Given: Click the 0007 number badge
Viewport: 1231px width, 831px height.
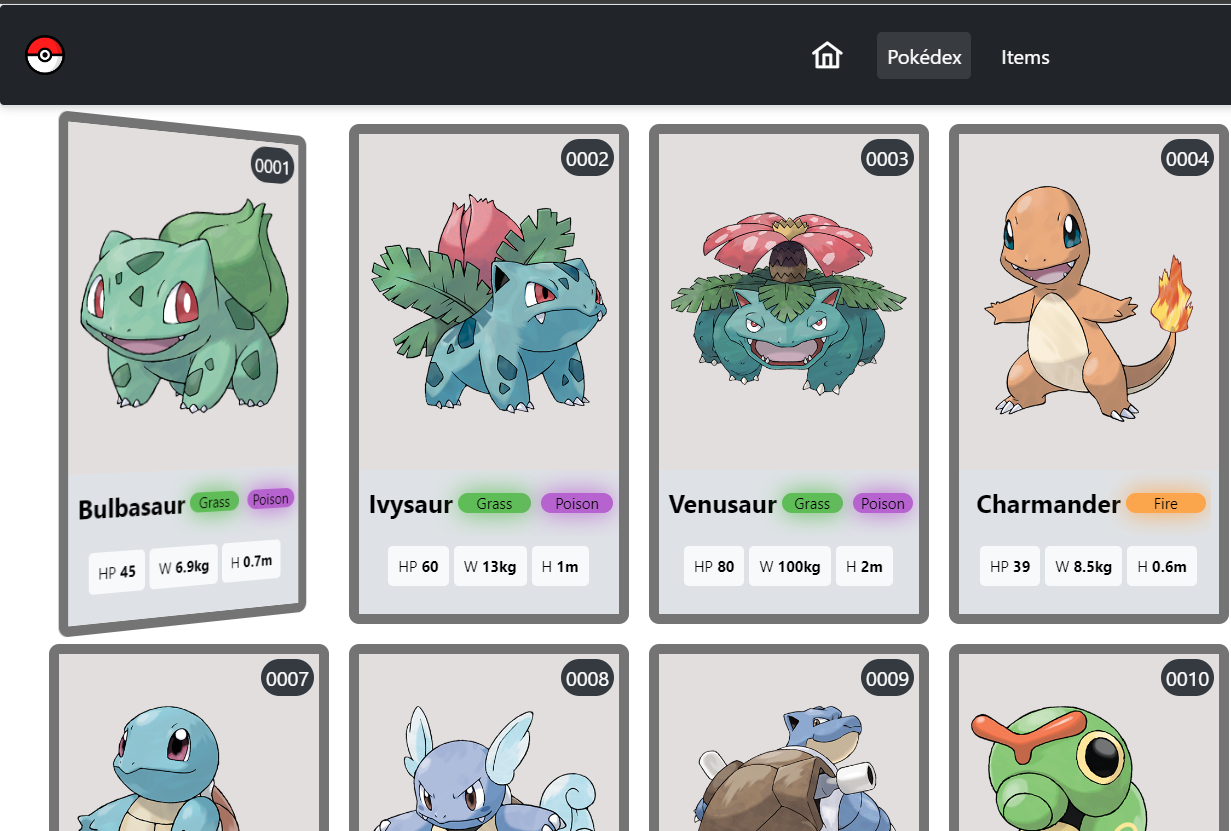Looking at the screenshot, I should 287,678.
